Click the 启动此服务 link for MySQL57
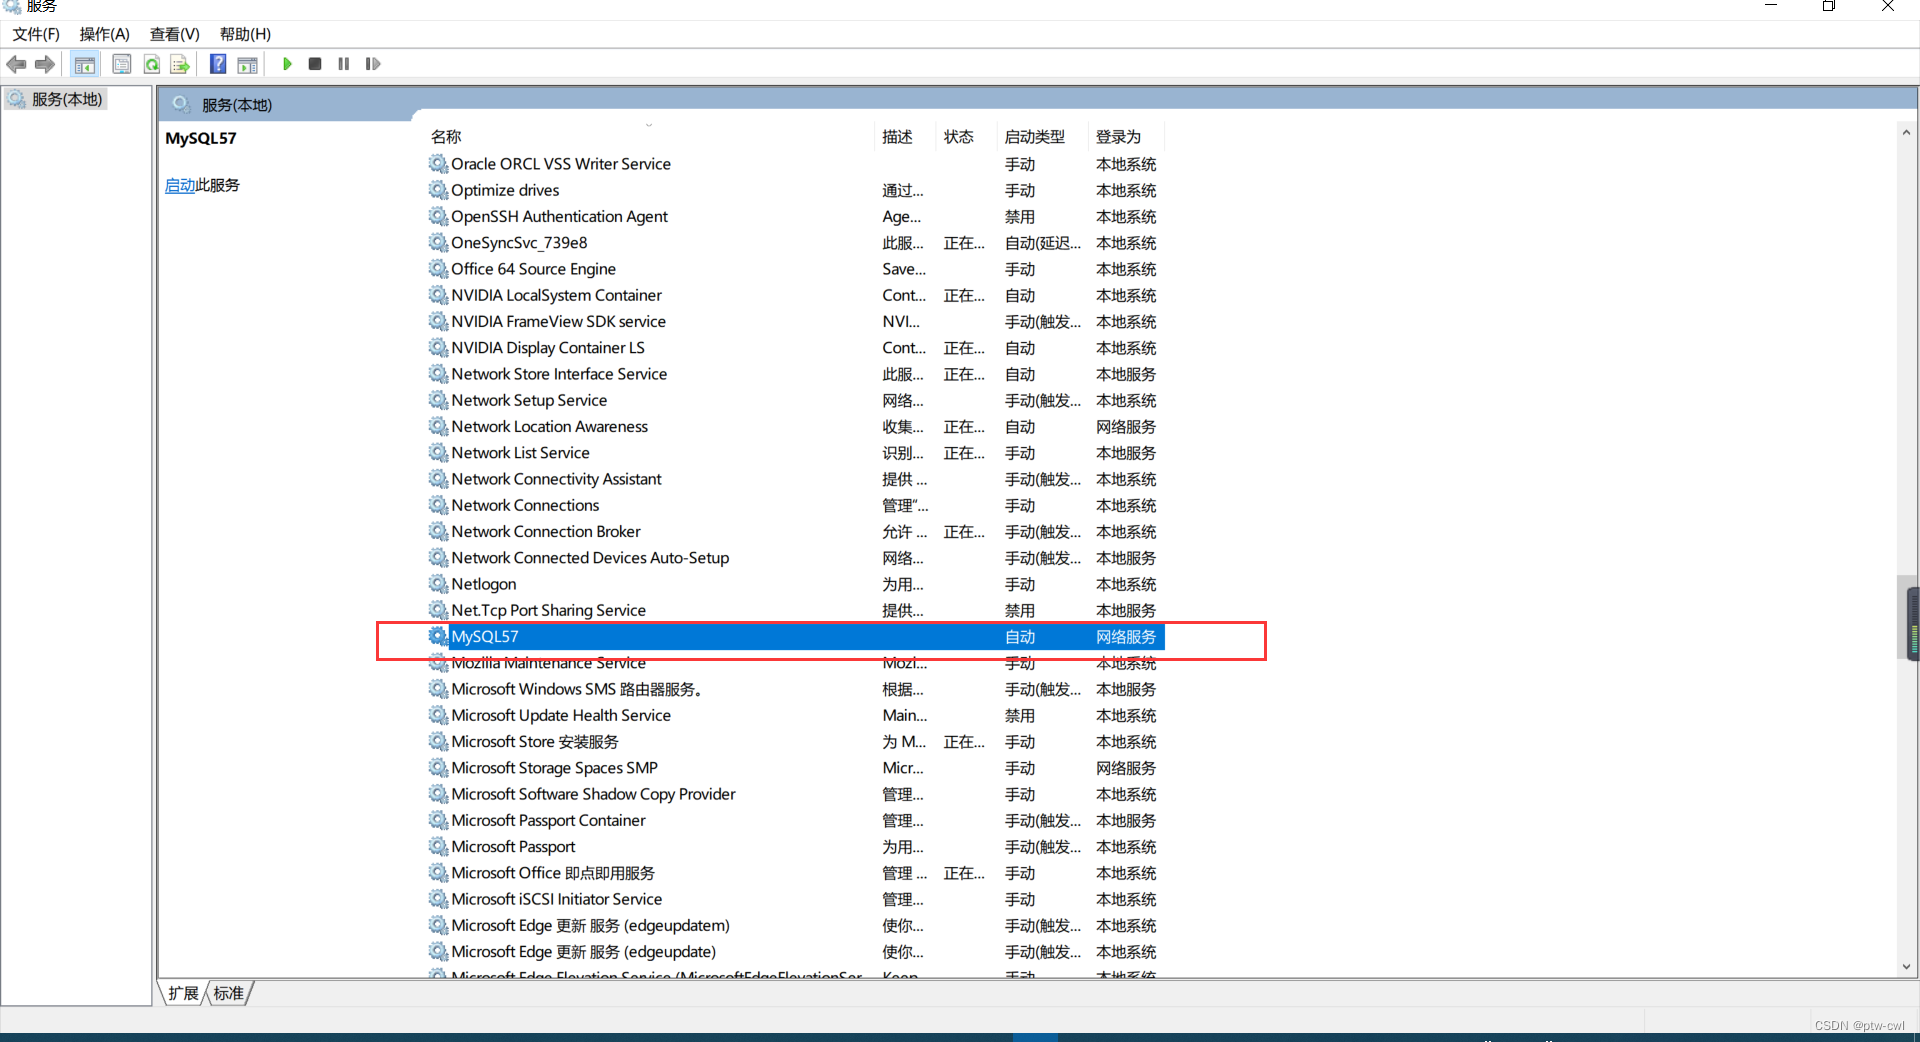This screenshot has height=1042, width=1920. pyautogui.click(x=180, y=185)
